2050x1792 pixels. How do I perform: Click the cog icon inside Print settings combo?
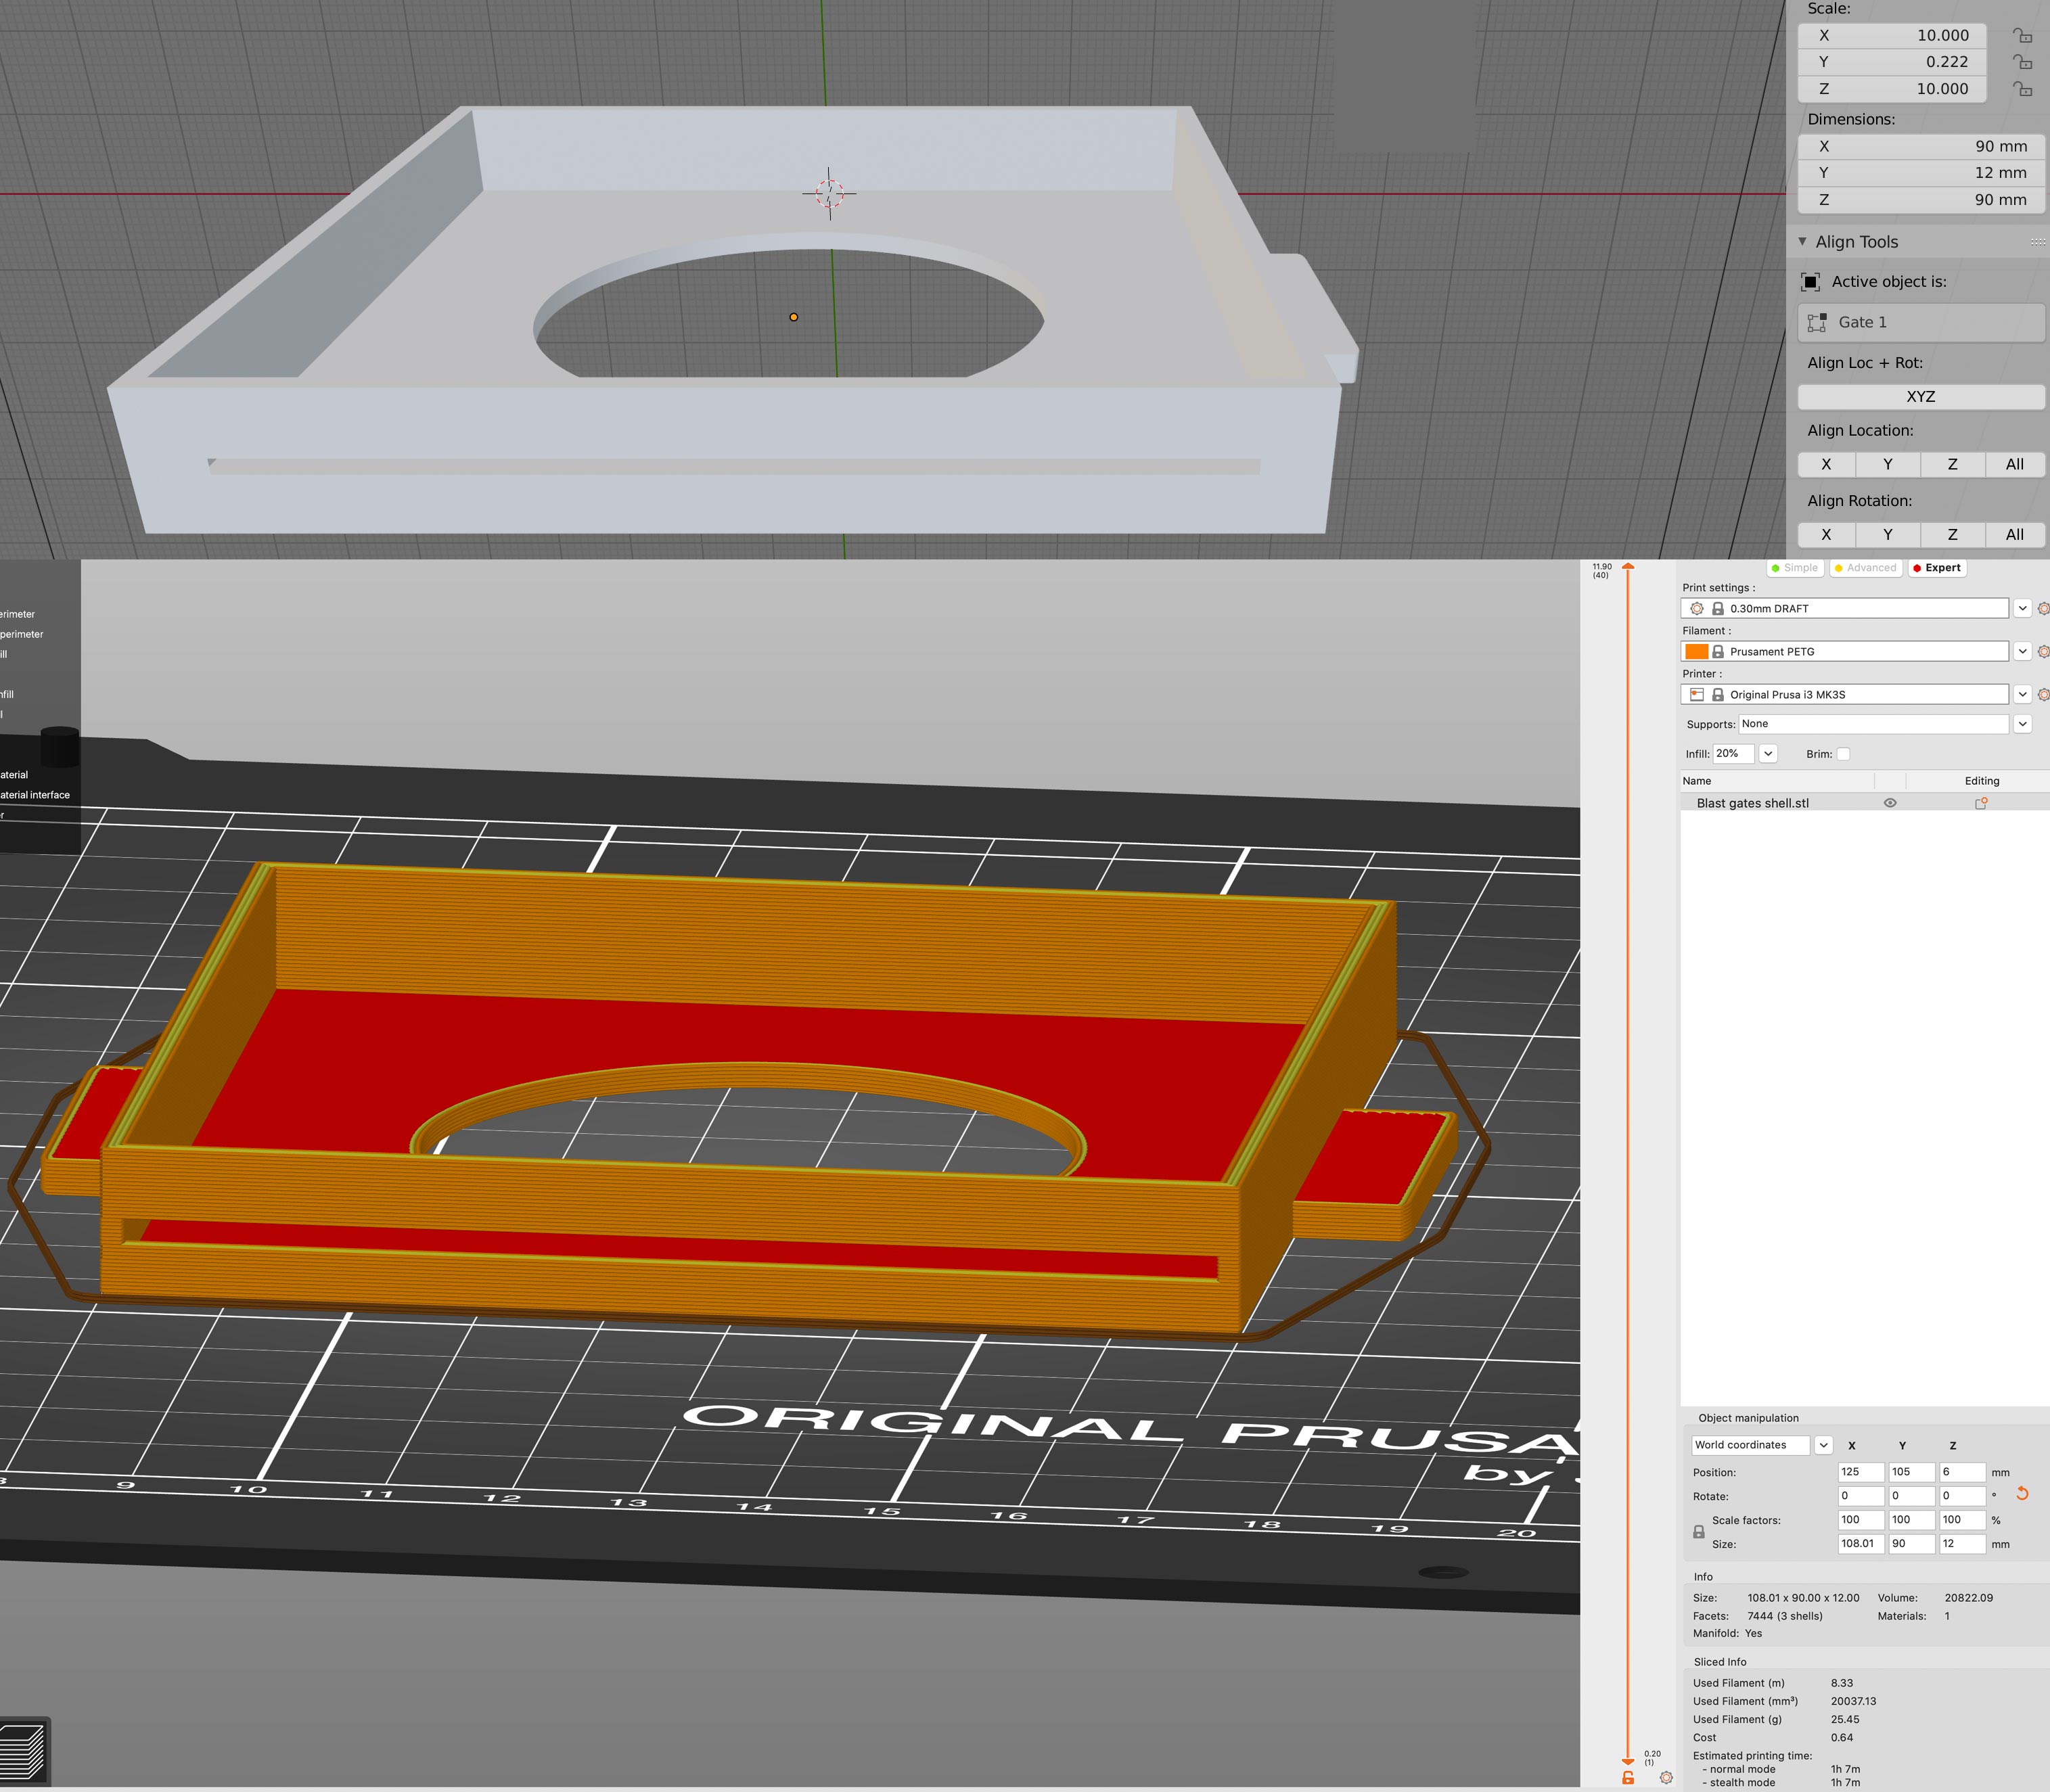pos(1697,608)
